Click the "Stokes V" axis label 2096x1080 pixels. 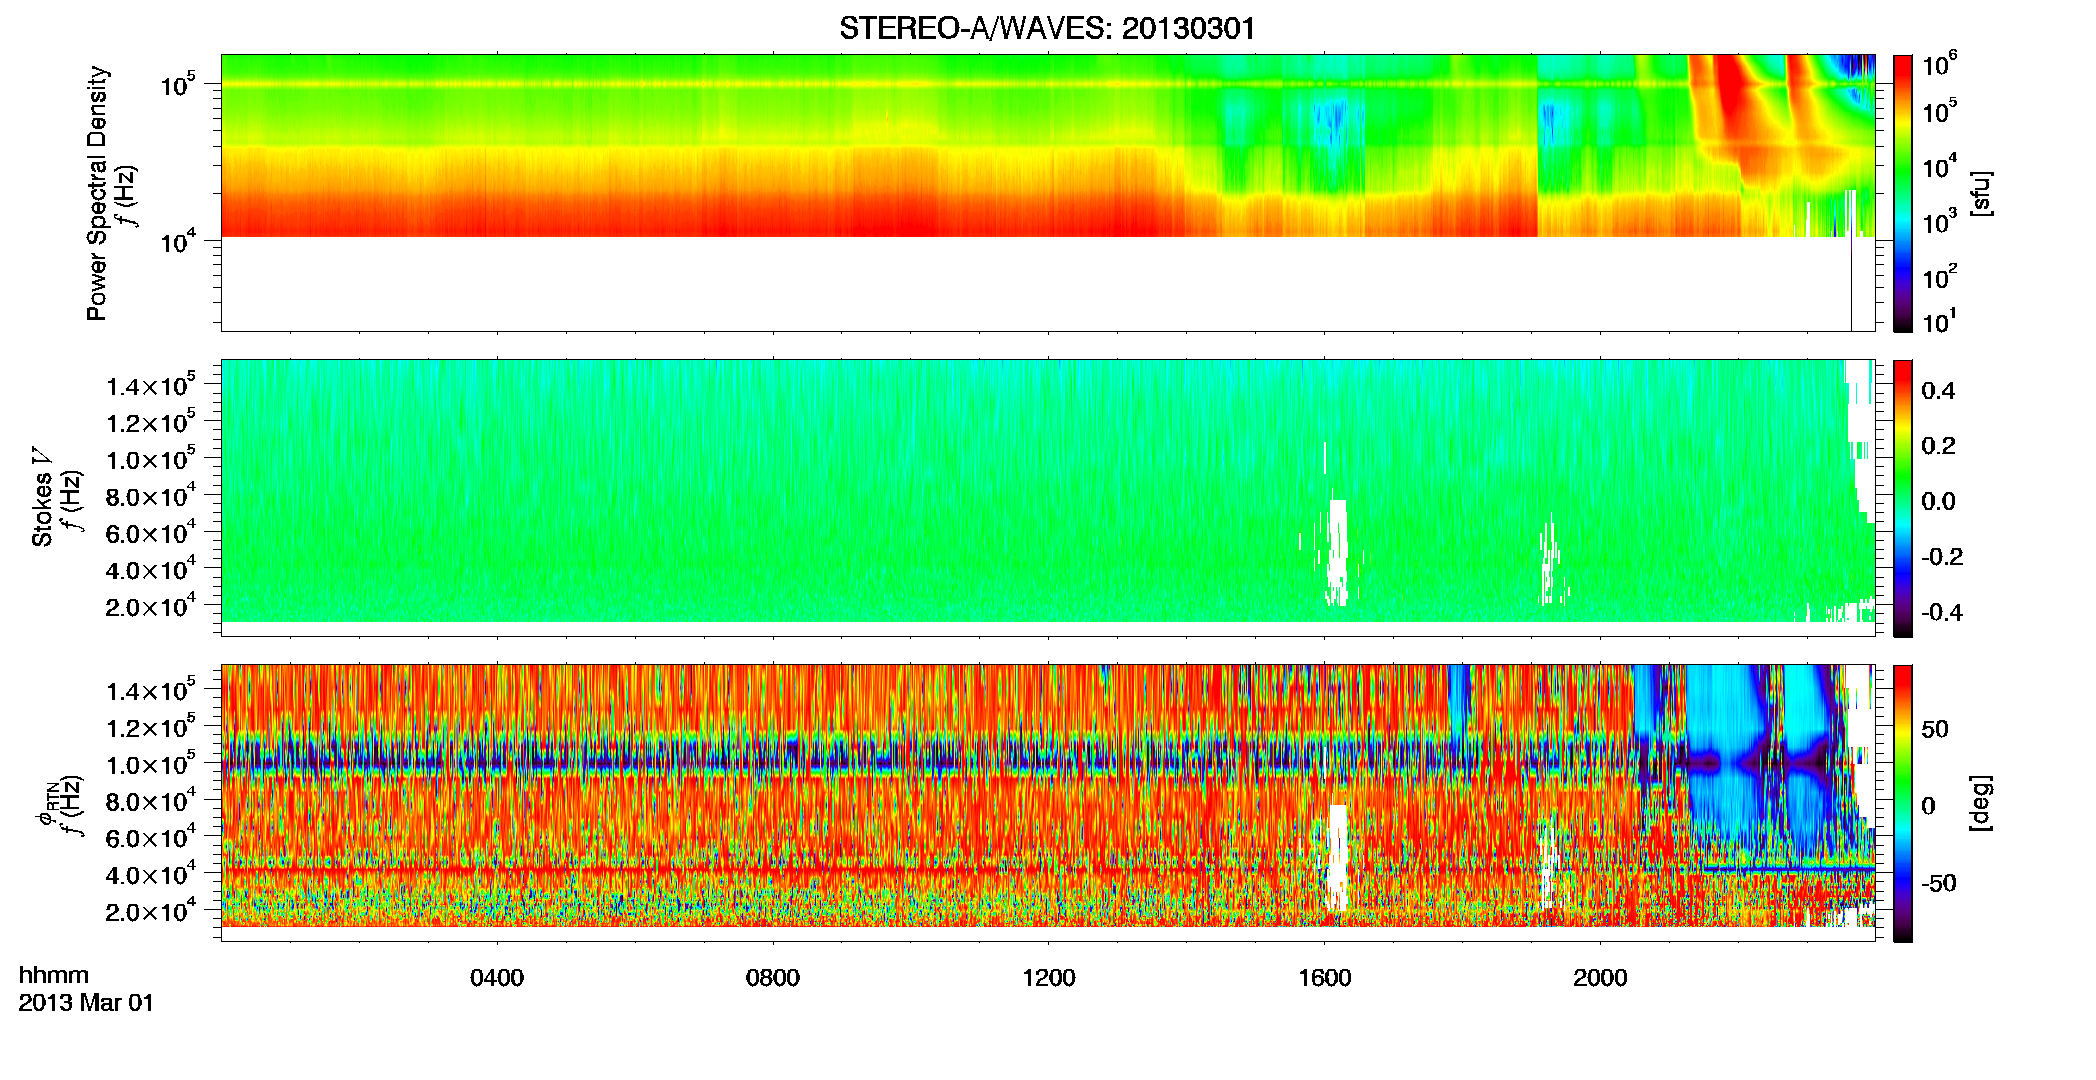(43, 497)
